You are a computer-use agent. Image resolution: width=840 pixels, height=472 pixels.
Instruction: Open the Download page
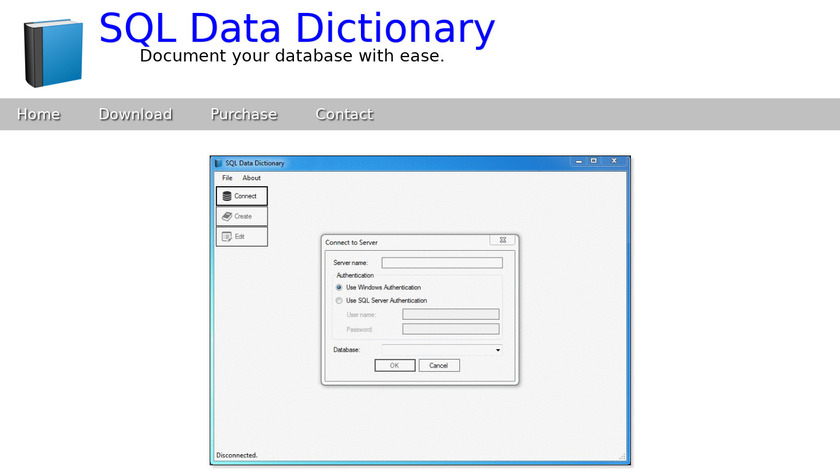coord(136,114)
